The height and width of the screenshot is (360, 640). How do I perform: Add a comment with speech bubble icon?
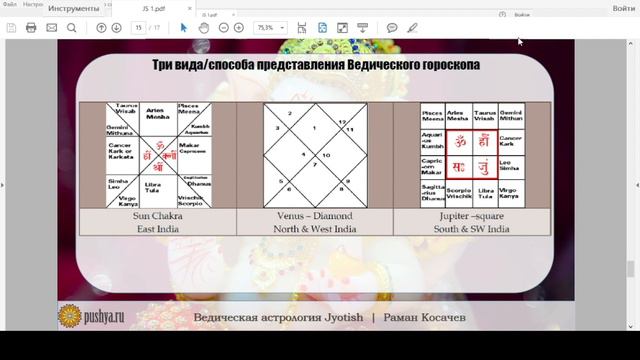pos(392,28)
